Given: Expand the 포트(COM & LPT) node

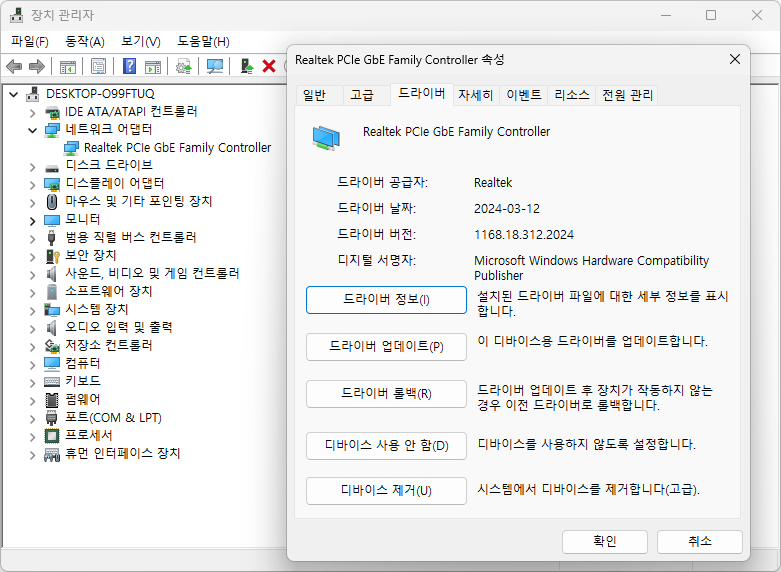Looking at the screenshot, I should [32, 418].
